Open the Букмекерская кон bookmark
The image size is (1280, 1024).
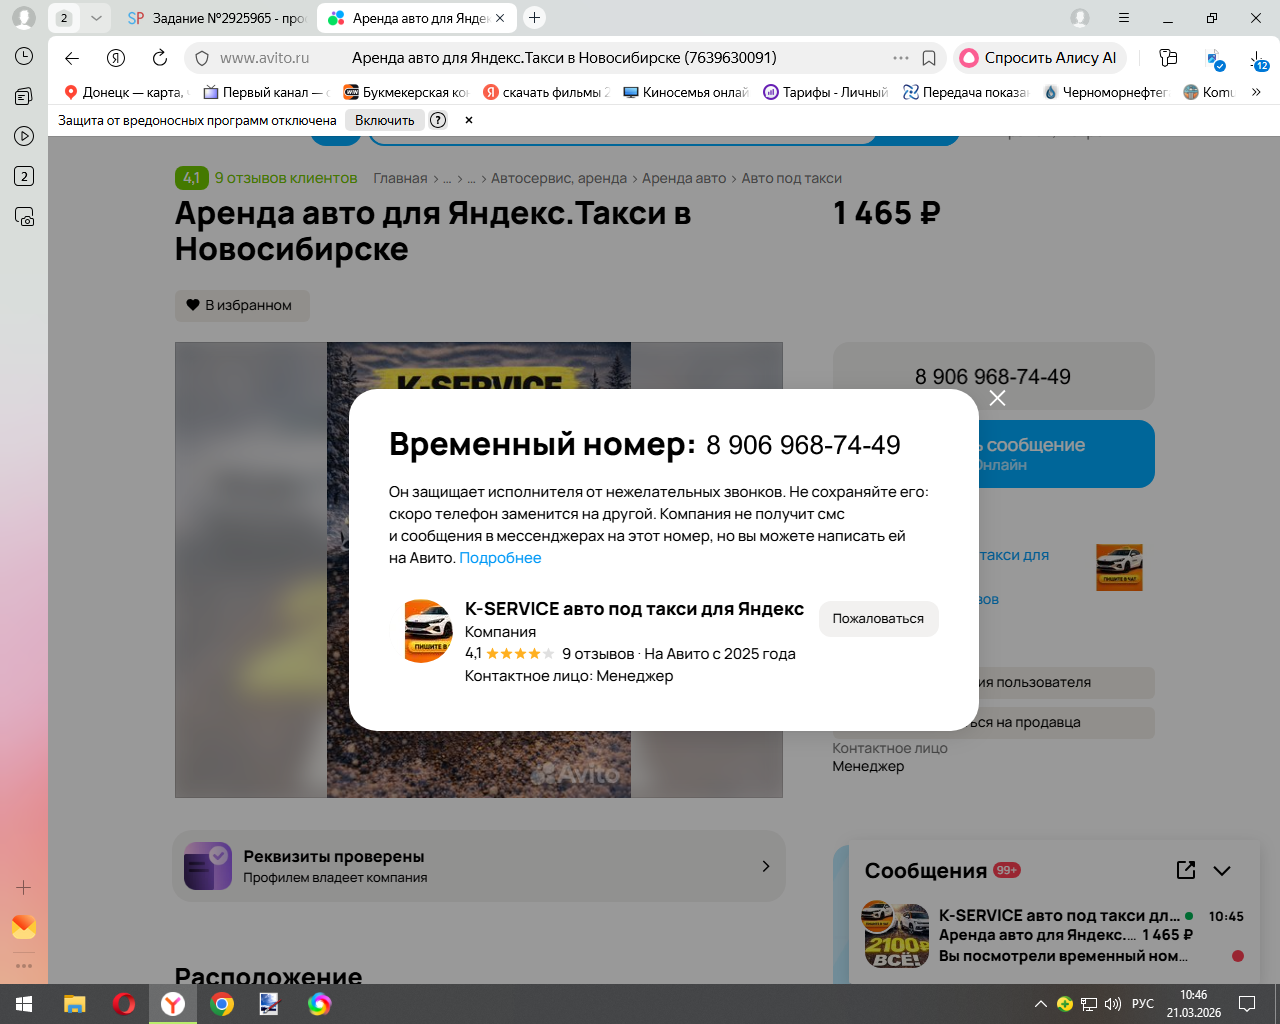[407, 92]
